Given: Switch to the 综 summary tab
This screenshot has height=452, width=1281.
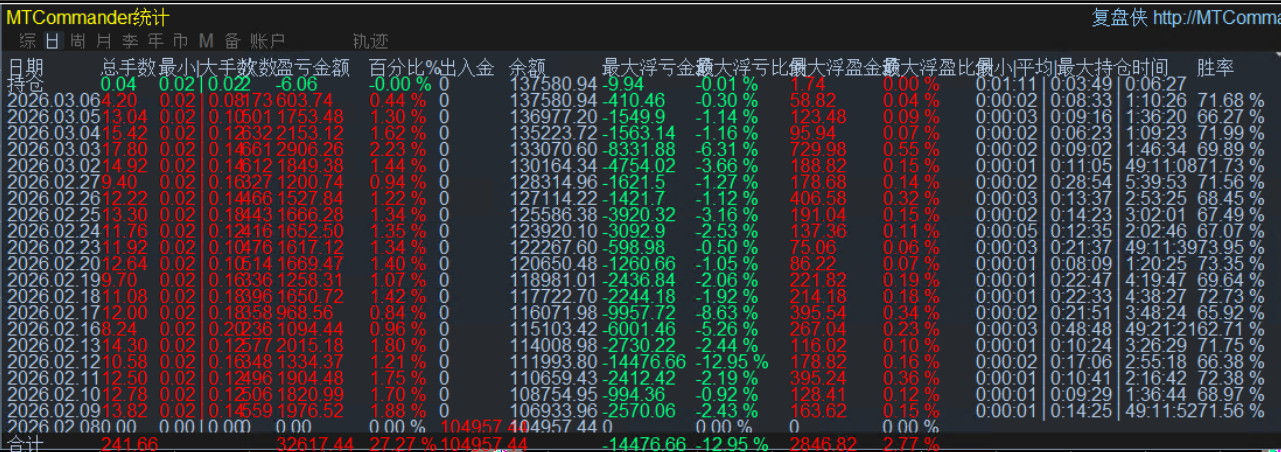Looking at the screenshot, I should [x=28, y=41].
